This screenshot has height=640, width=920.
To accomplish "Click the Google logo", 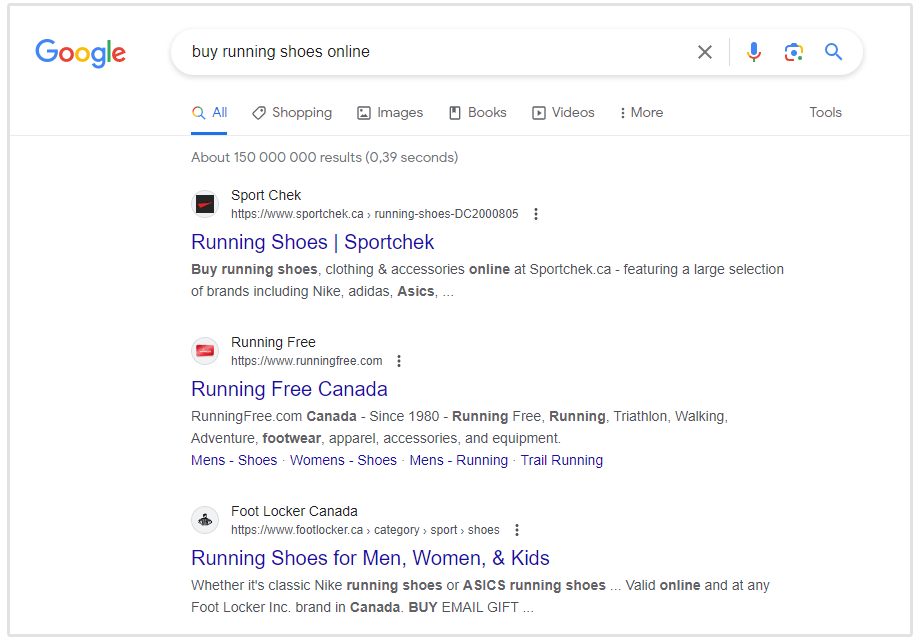I will 80,52.
